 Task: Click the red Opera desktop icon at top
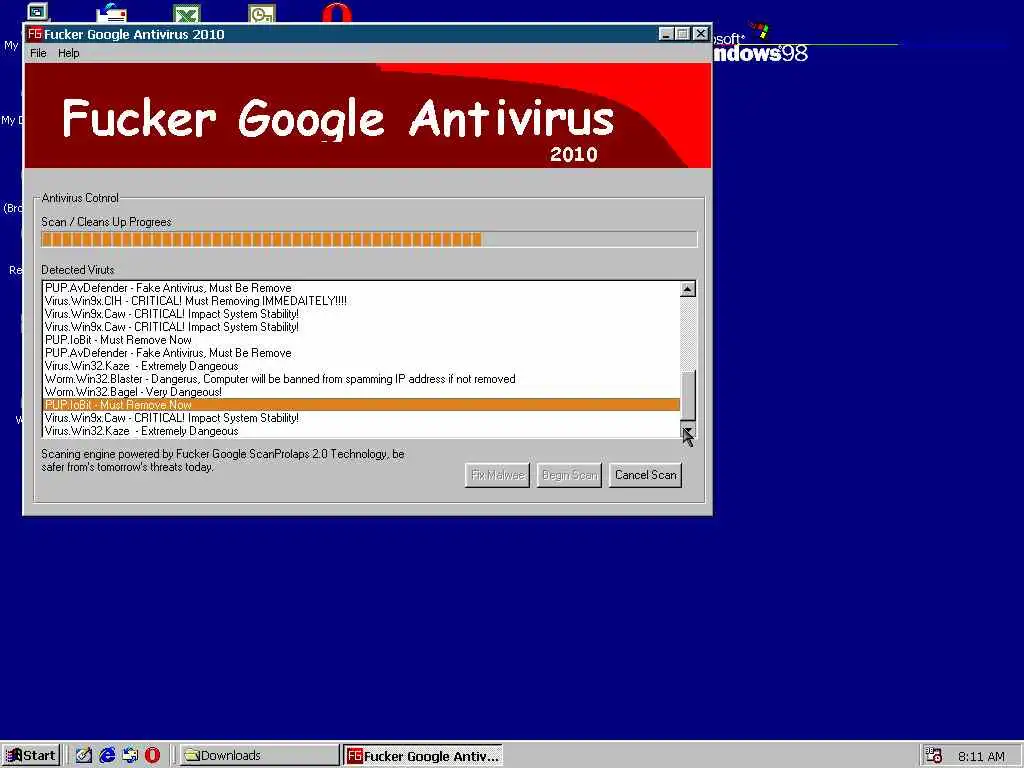[337, 13]
